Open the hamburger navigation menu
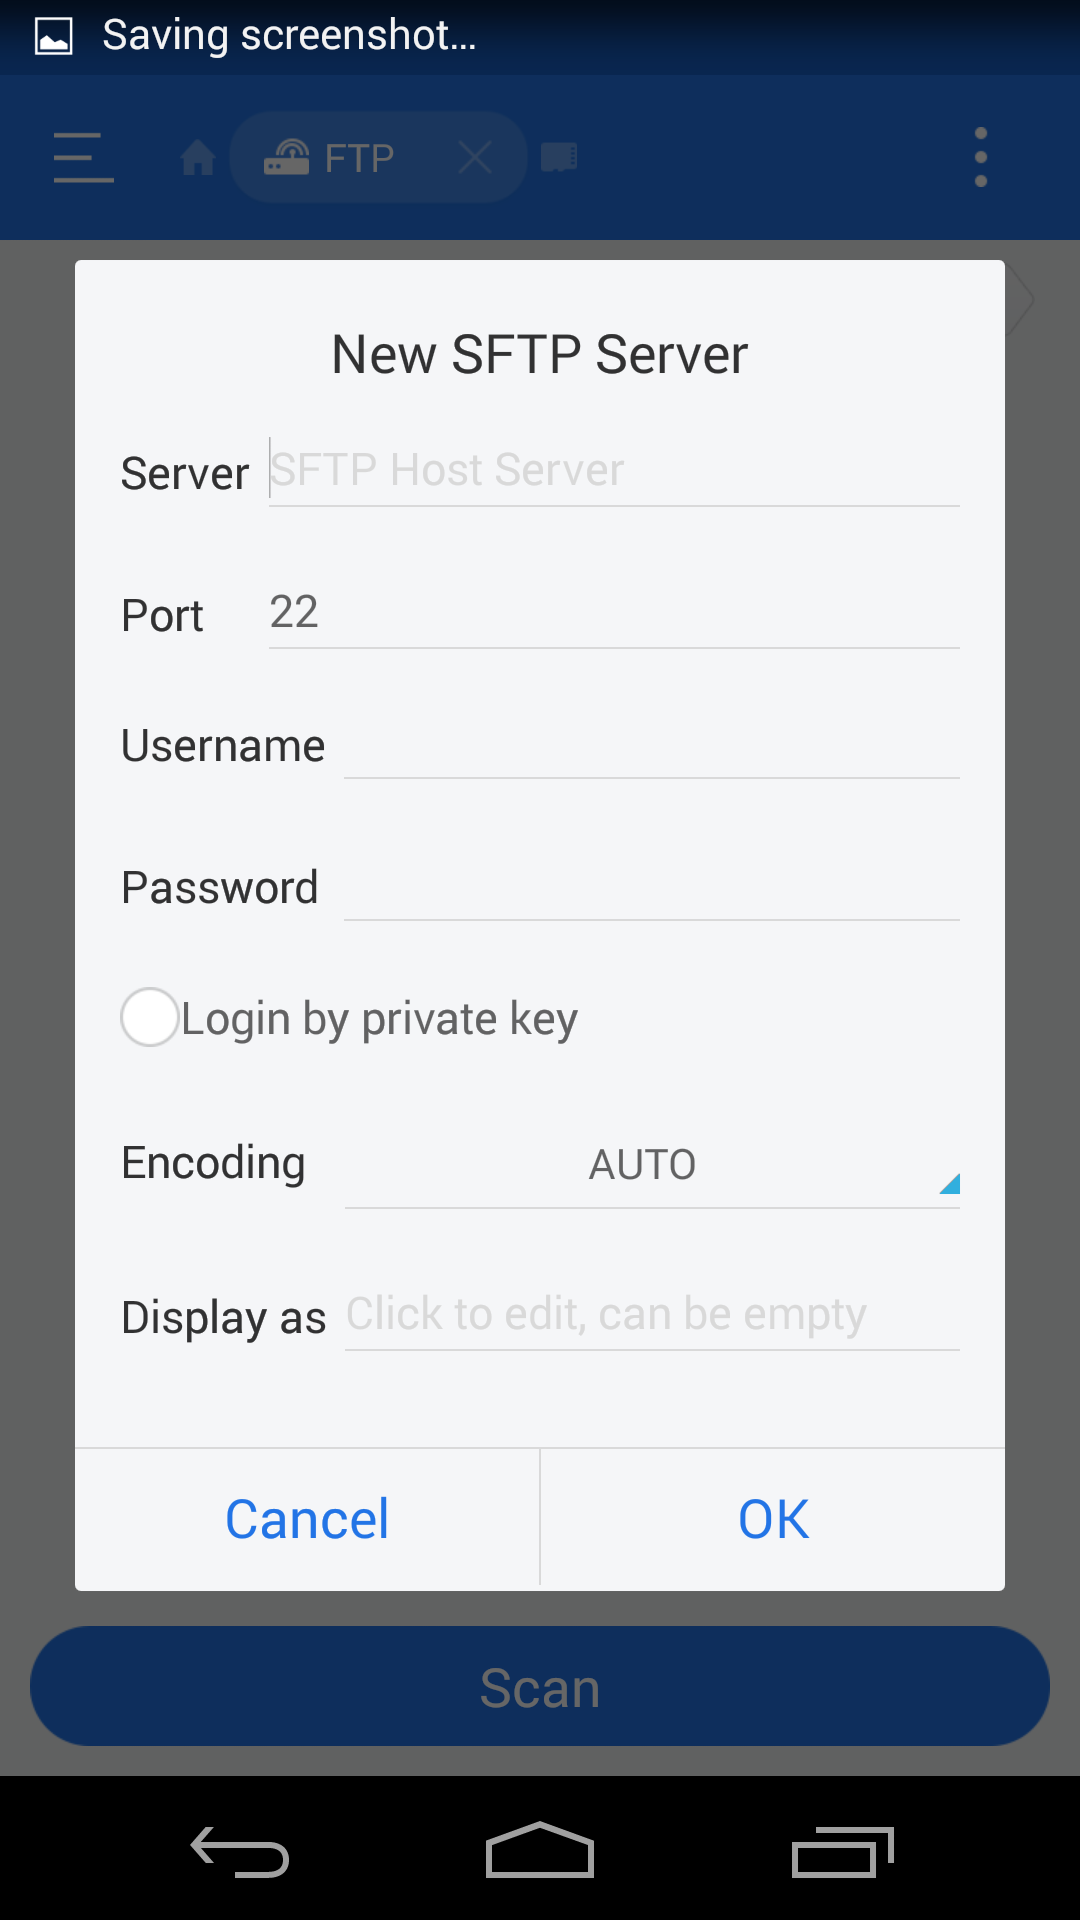Screen dimensions: 1080x1920 click(x=83, y=158)
